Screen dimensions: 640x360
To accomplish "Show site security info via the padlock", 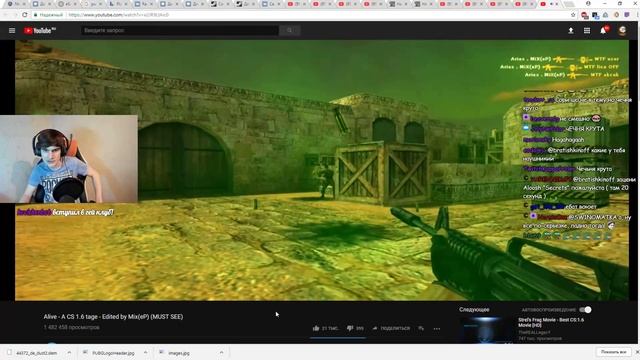I will point(36,15).
